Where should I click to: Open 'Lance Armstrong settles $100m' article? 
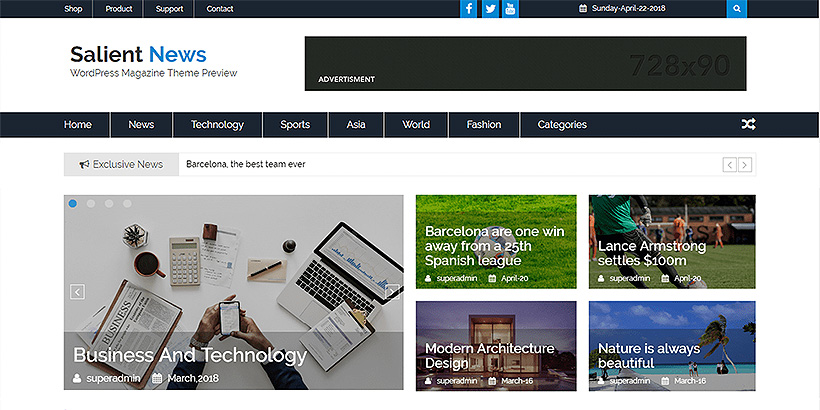(652, 253)
